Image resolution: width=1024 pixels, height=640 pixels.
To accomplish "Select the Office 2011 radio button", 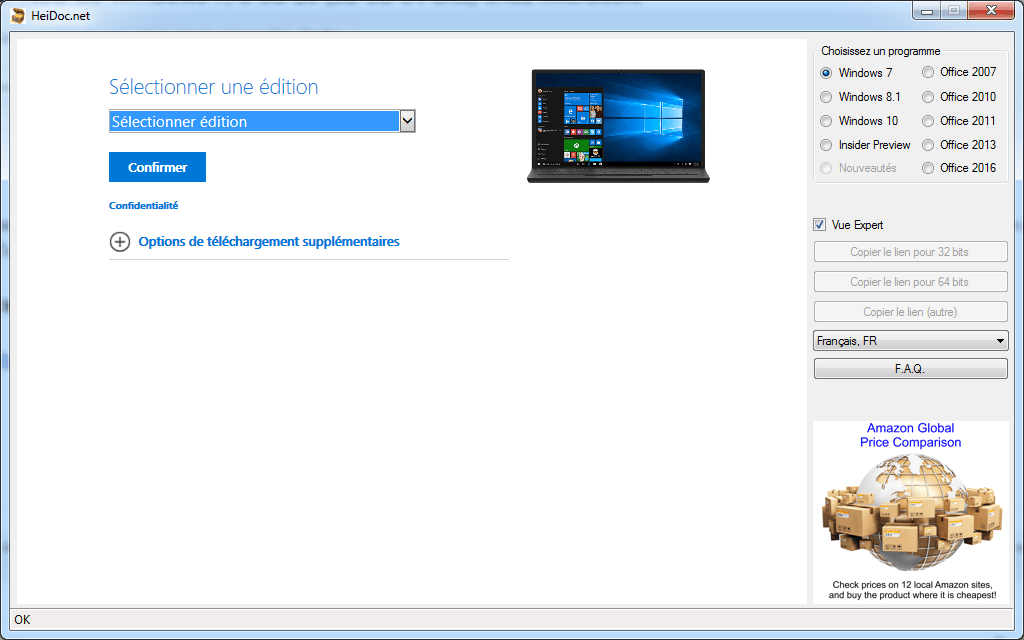I will [x=928, y=121].
